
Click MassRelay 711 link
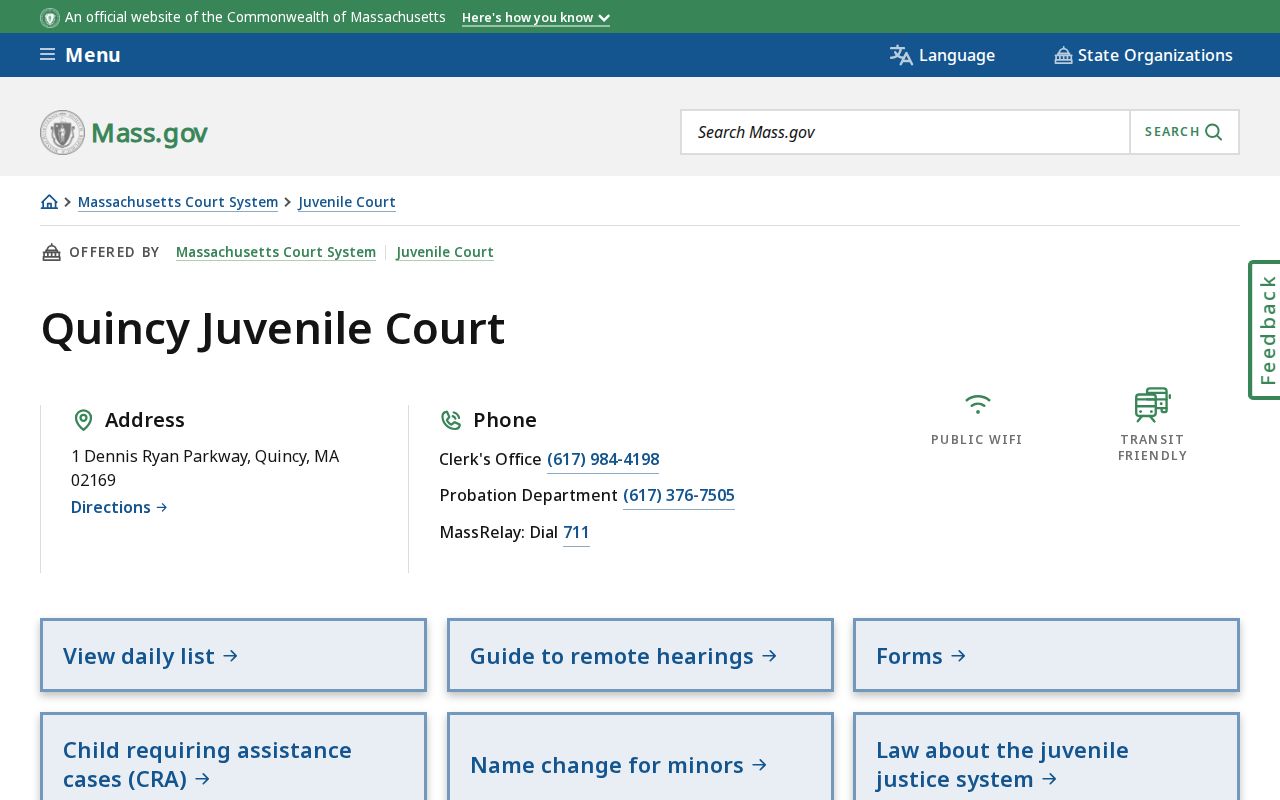[576, 532]
